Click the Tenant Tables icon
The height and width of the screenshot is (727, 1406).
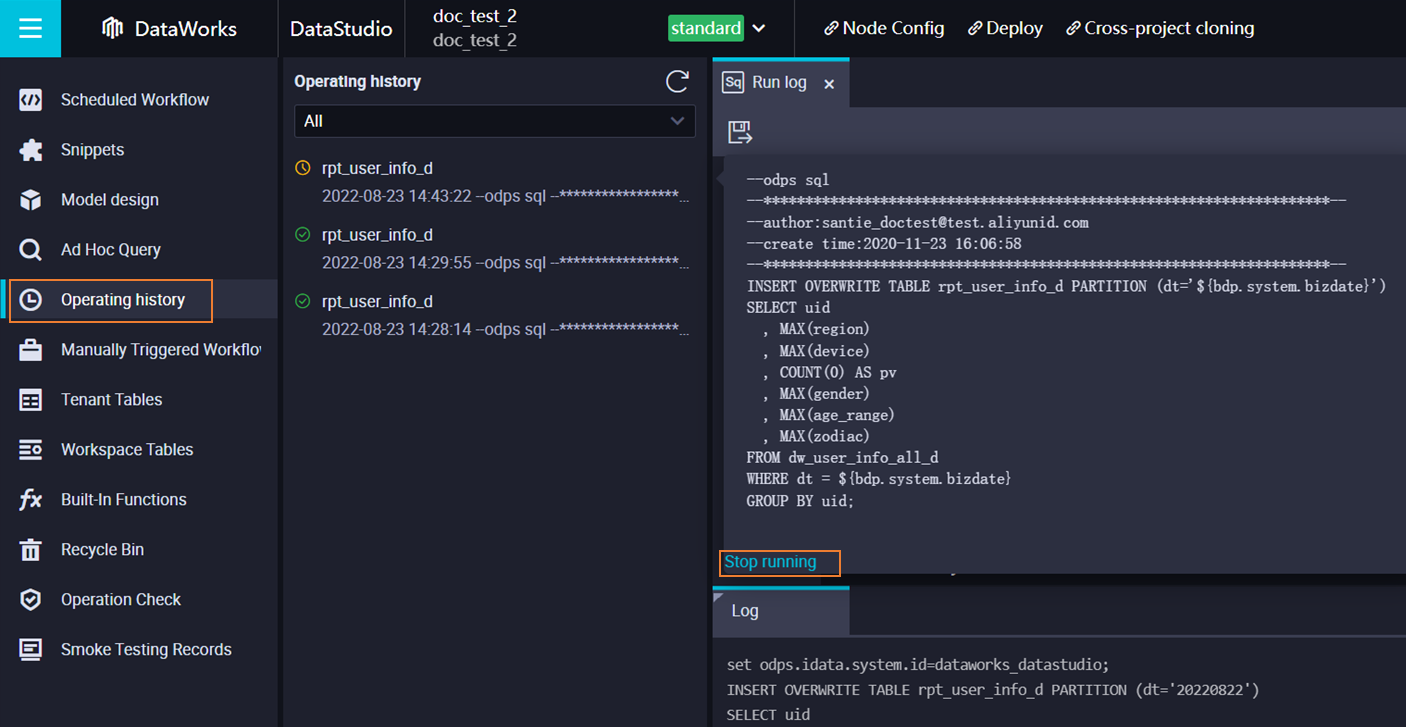(x=31, y=400)
